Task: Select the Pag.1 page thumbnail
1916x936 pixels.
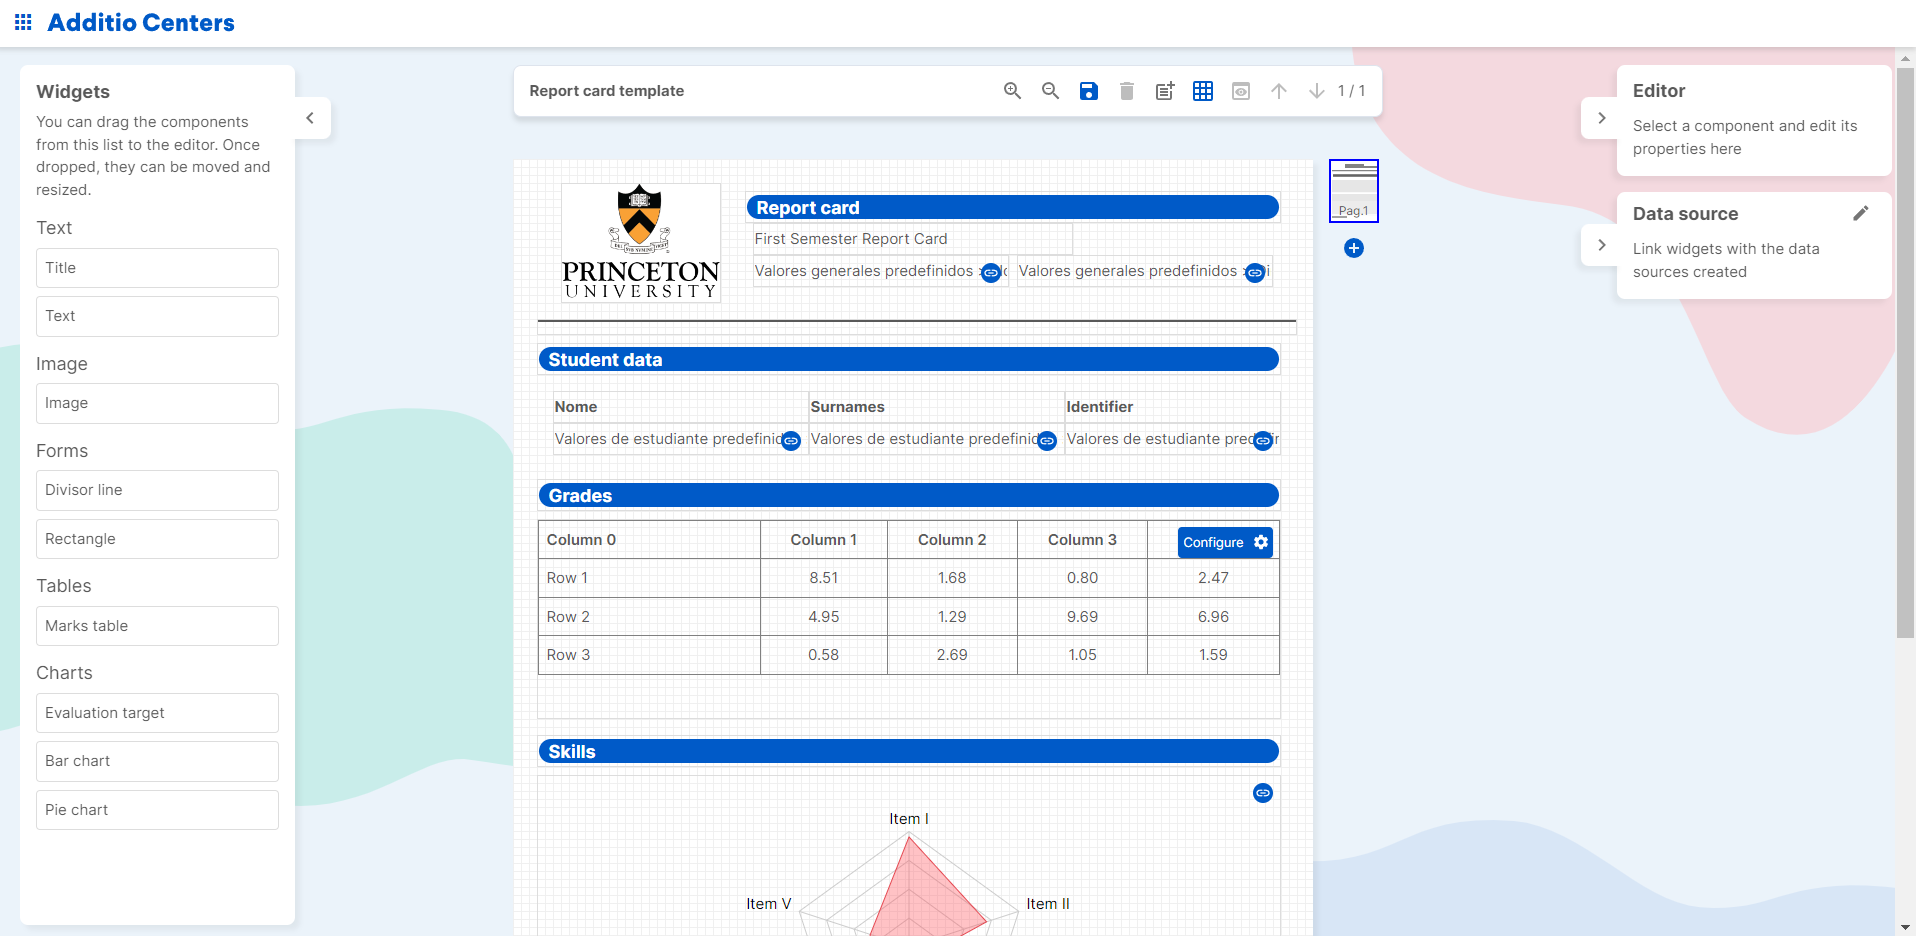Action: [x=1353, y=189]
